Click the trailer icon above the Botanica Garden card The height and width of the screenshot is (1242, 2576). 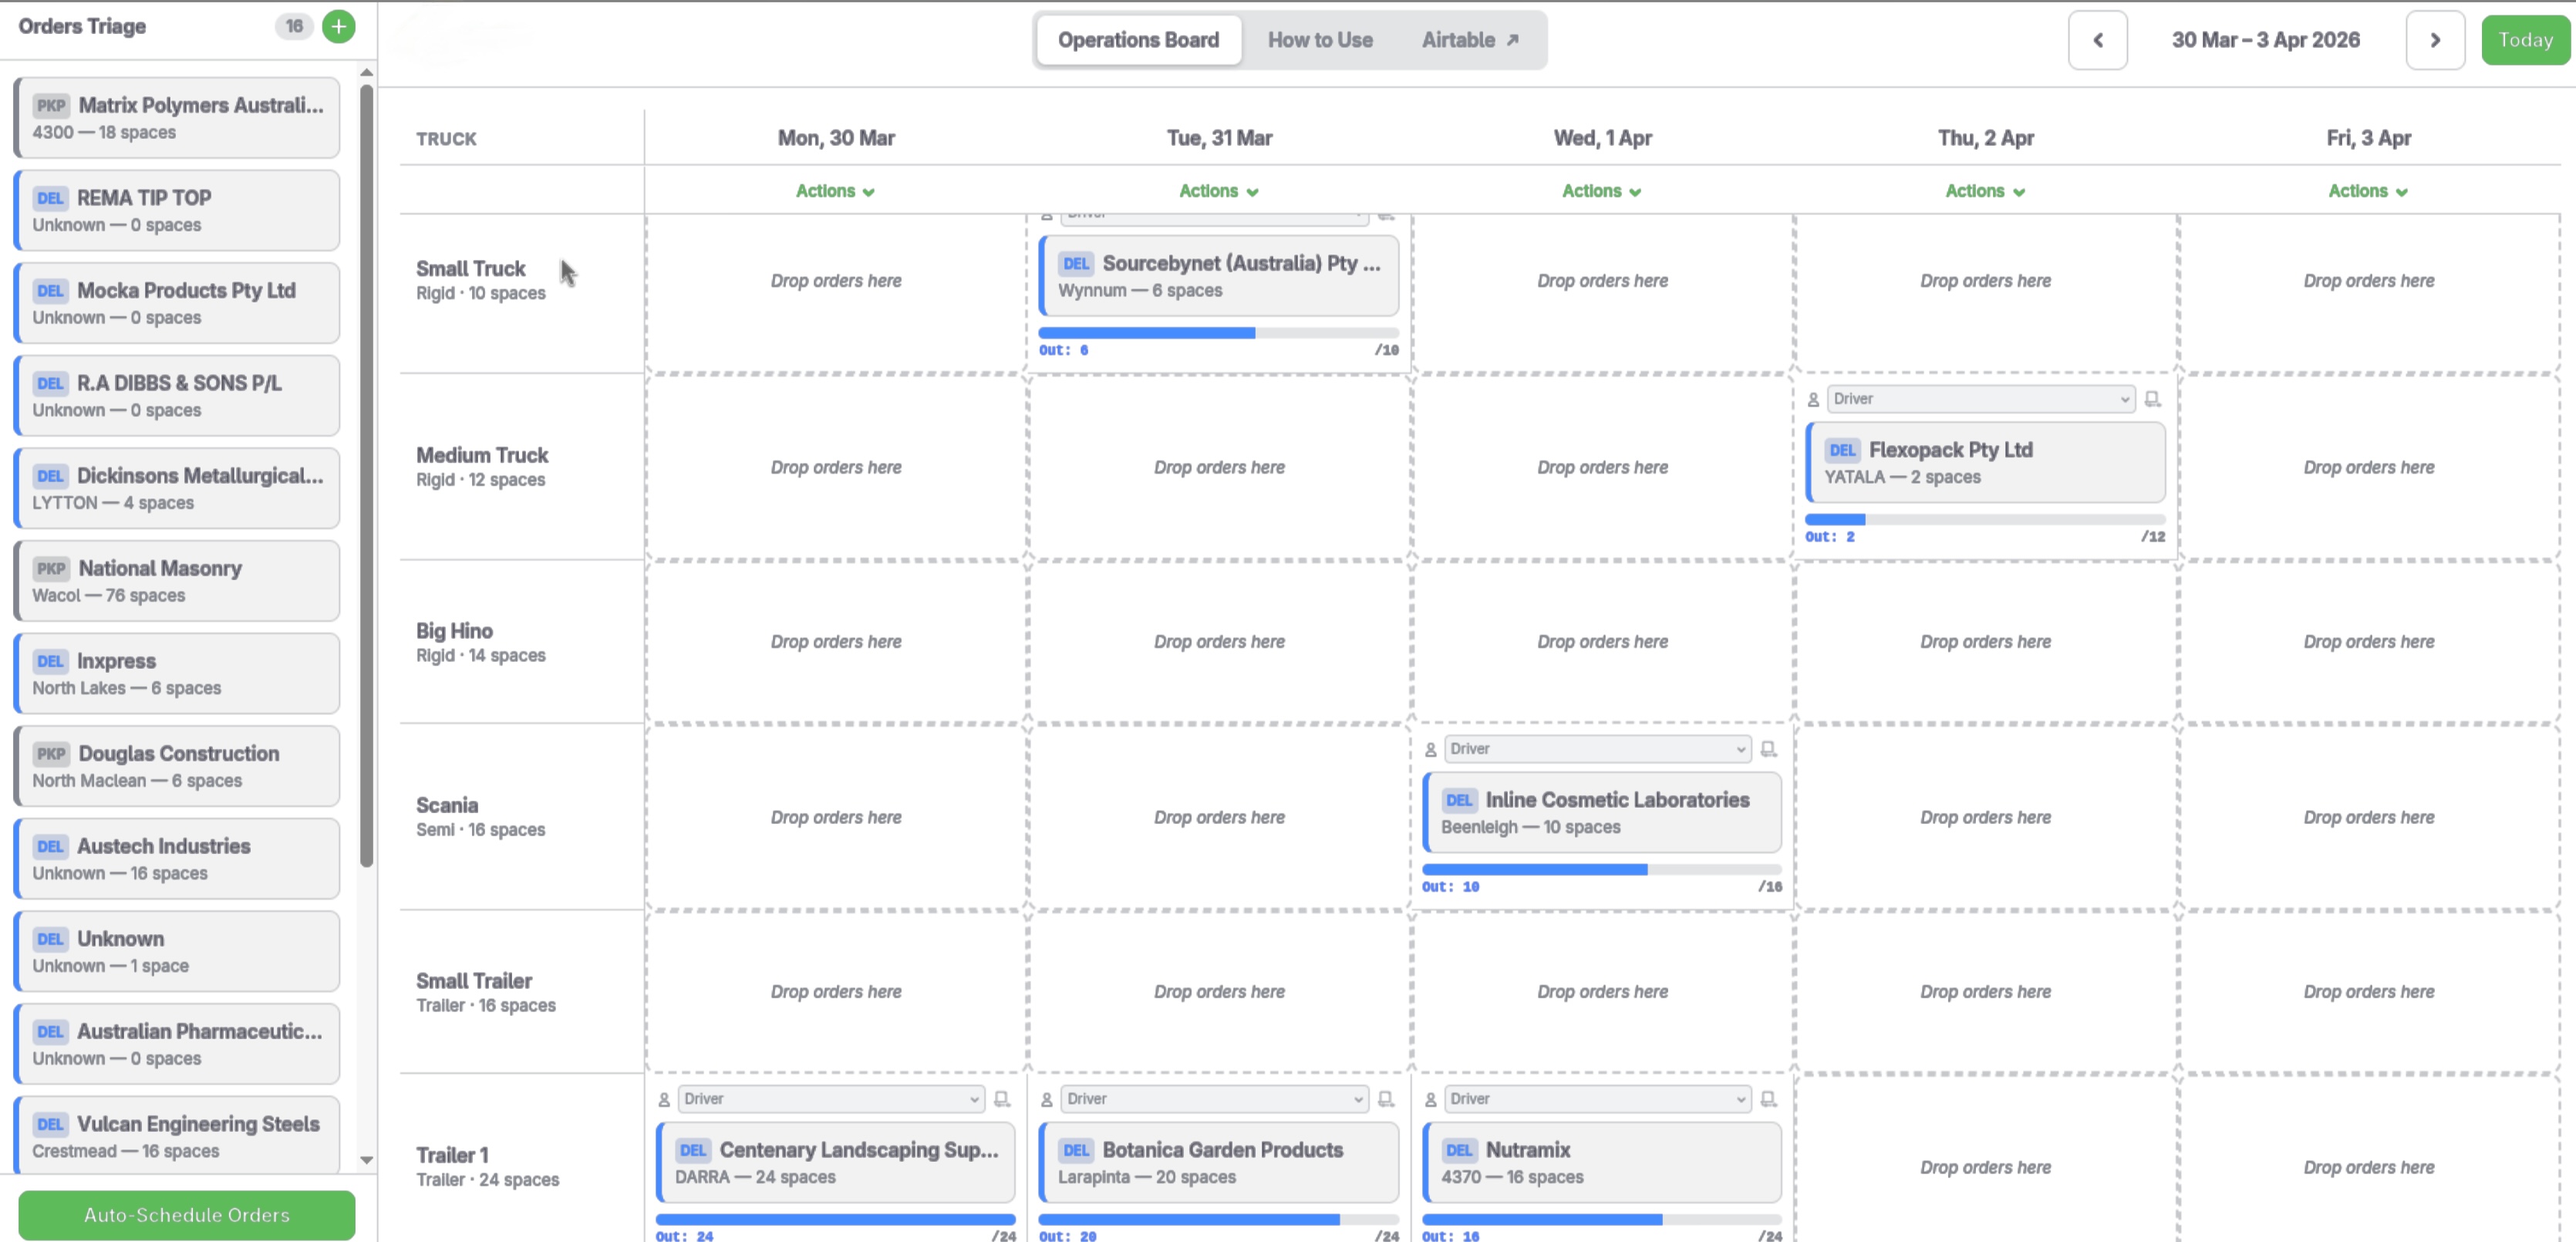[1385, 1099]
